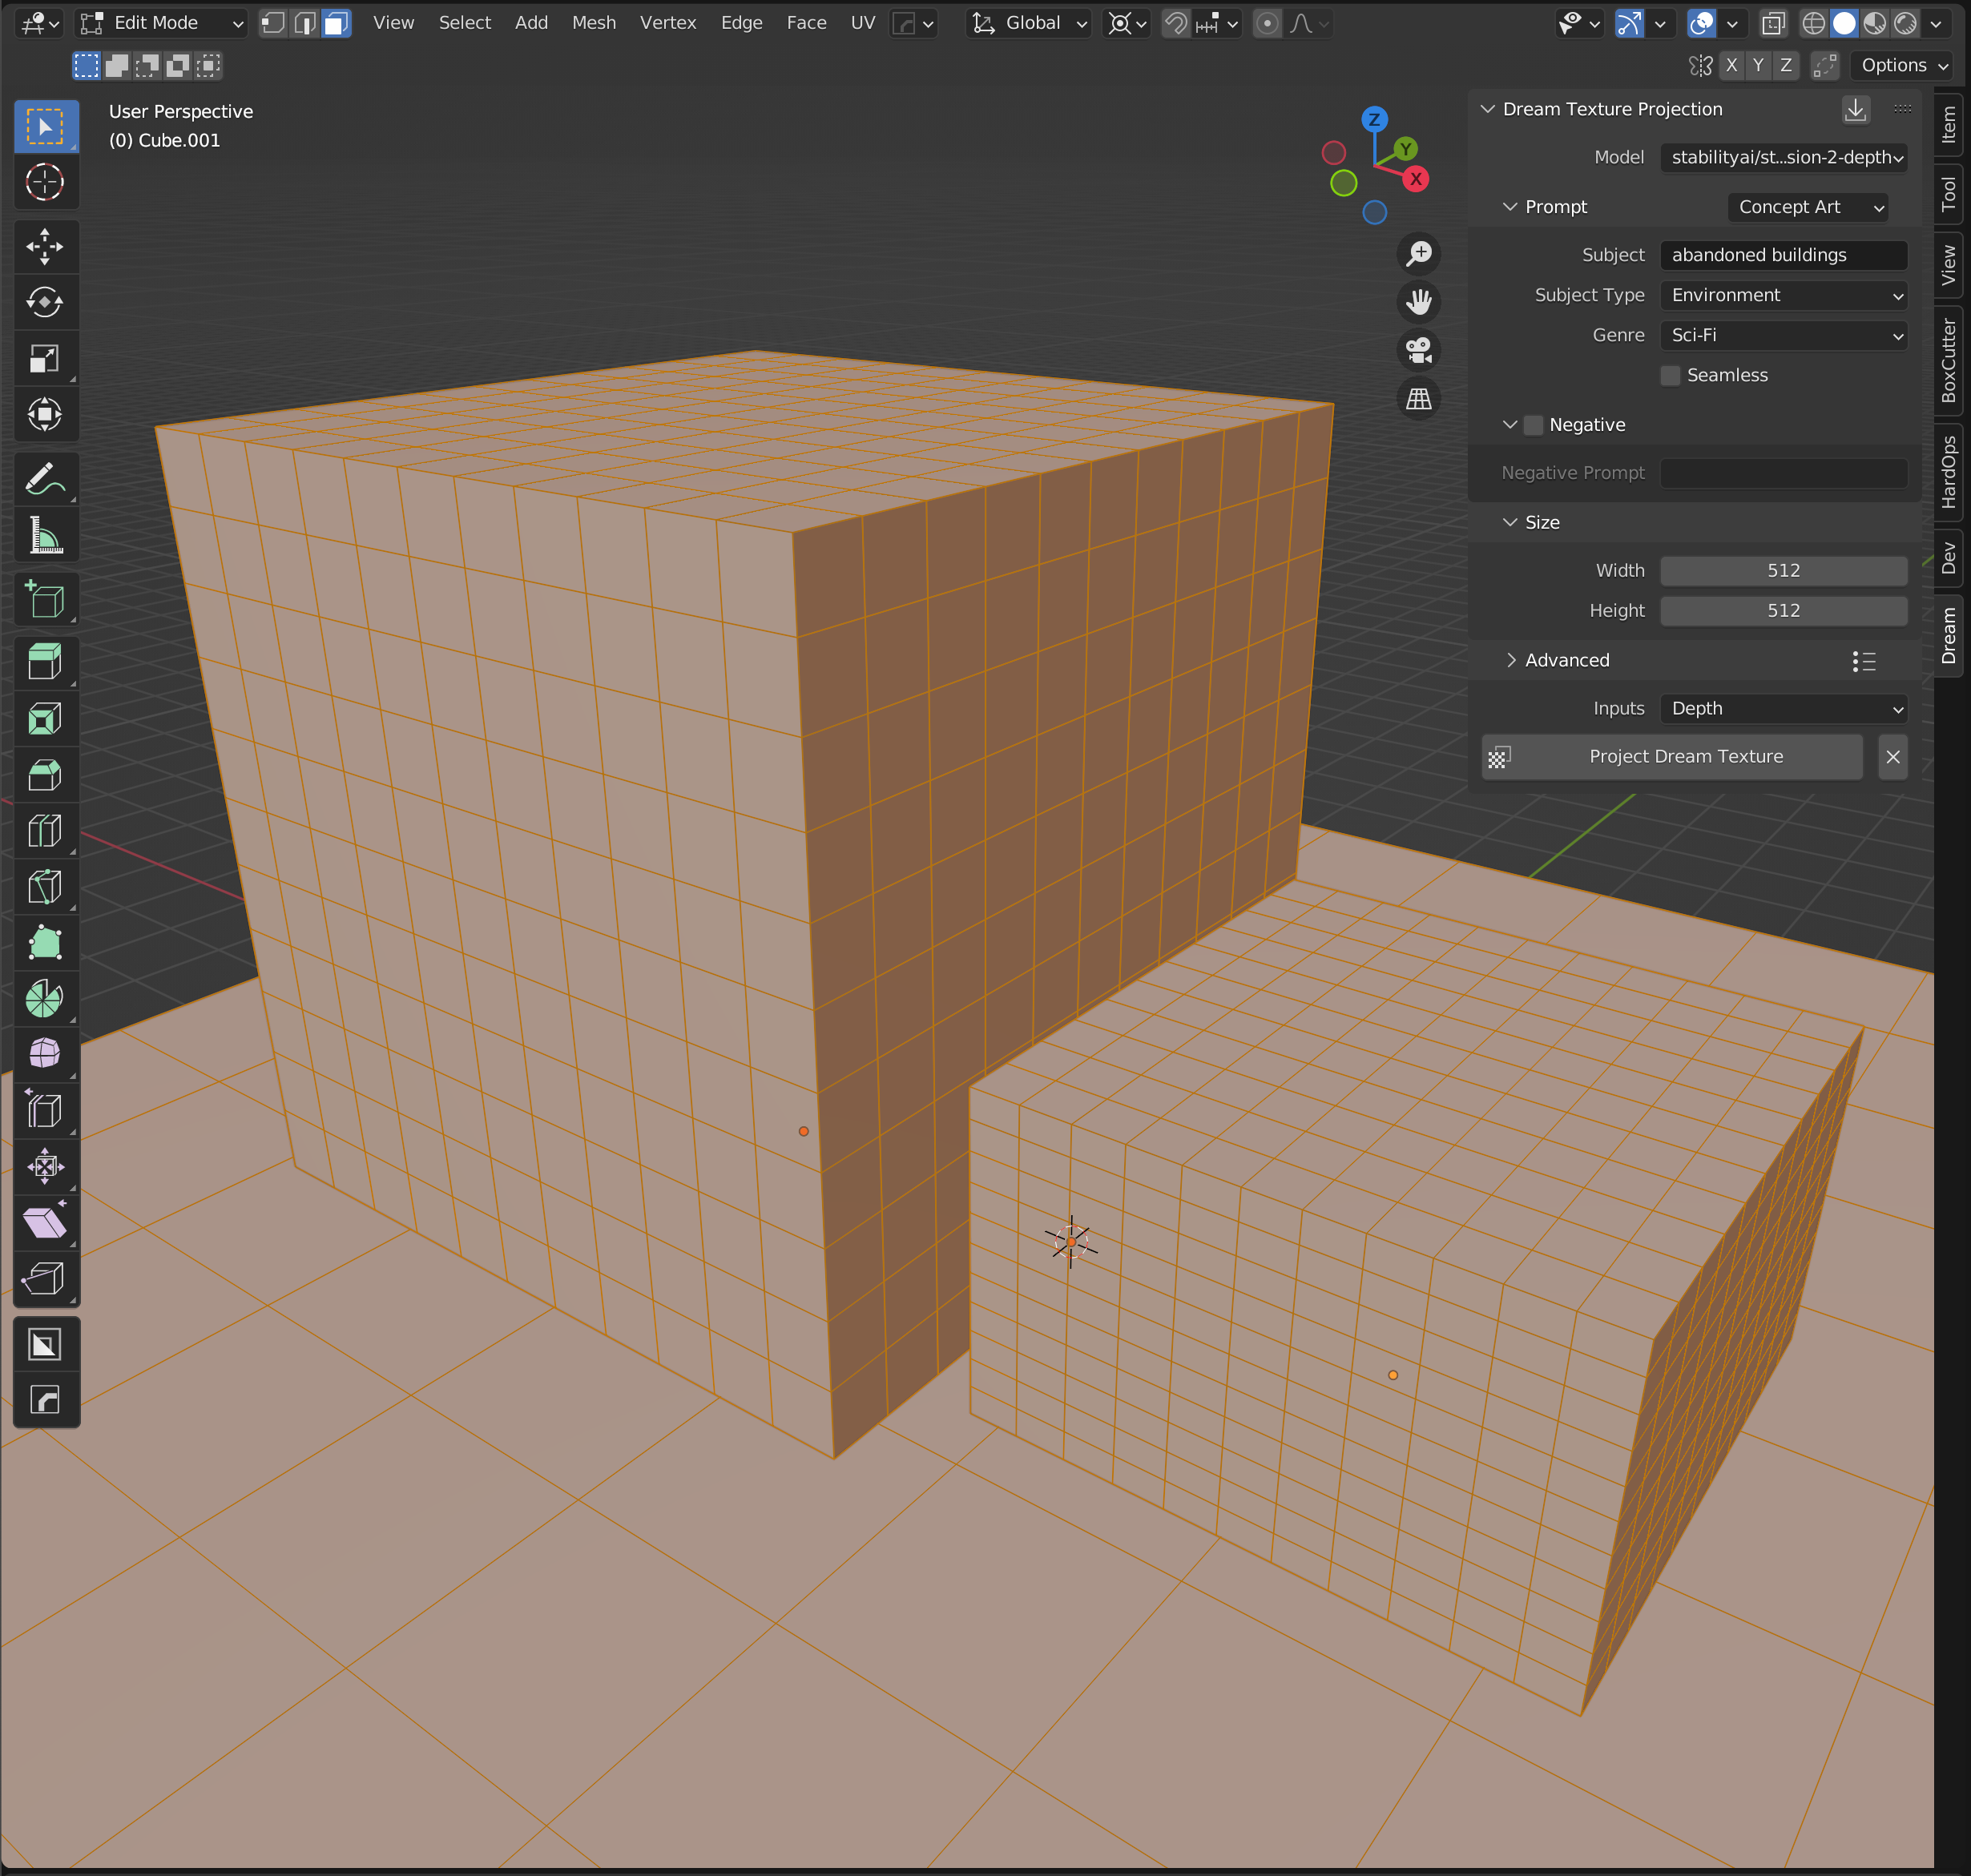1971x1876 pixels.
Task: Open the UV menu
Action: click(x=862, y=23)
